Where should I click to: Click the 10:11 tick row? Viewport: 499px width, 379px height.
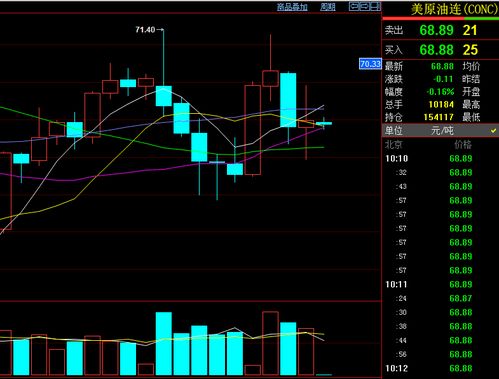point(440,284)
